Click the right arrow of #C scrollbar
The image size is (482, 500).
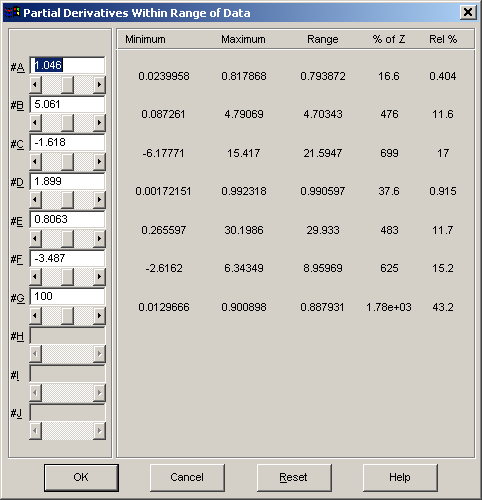pyautogui.click(x=99, y=162)
